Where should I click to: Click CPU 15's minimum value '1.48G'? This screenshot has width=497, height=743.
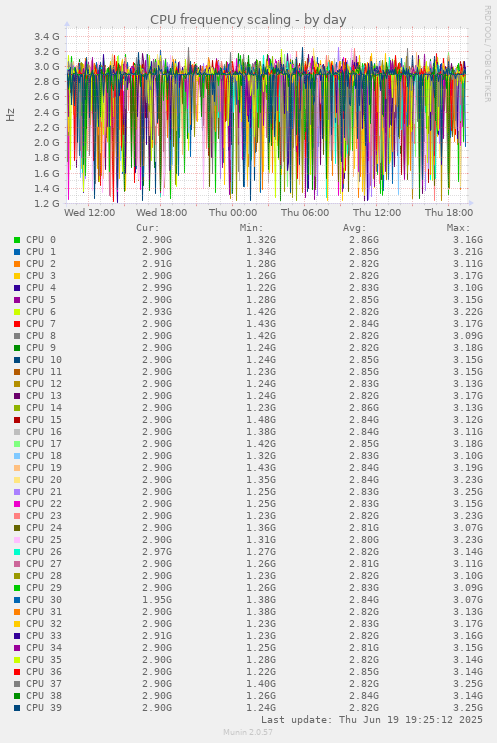(x=261, y=420)
